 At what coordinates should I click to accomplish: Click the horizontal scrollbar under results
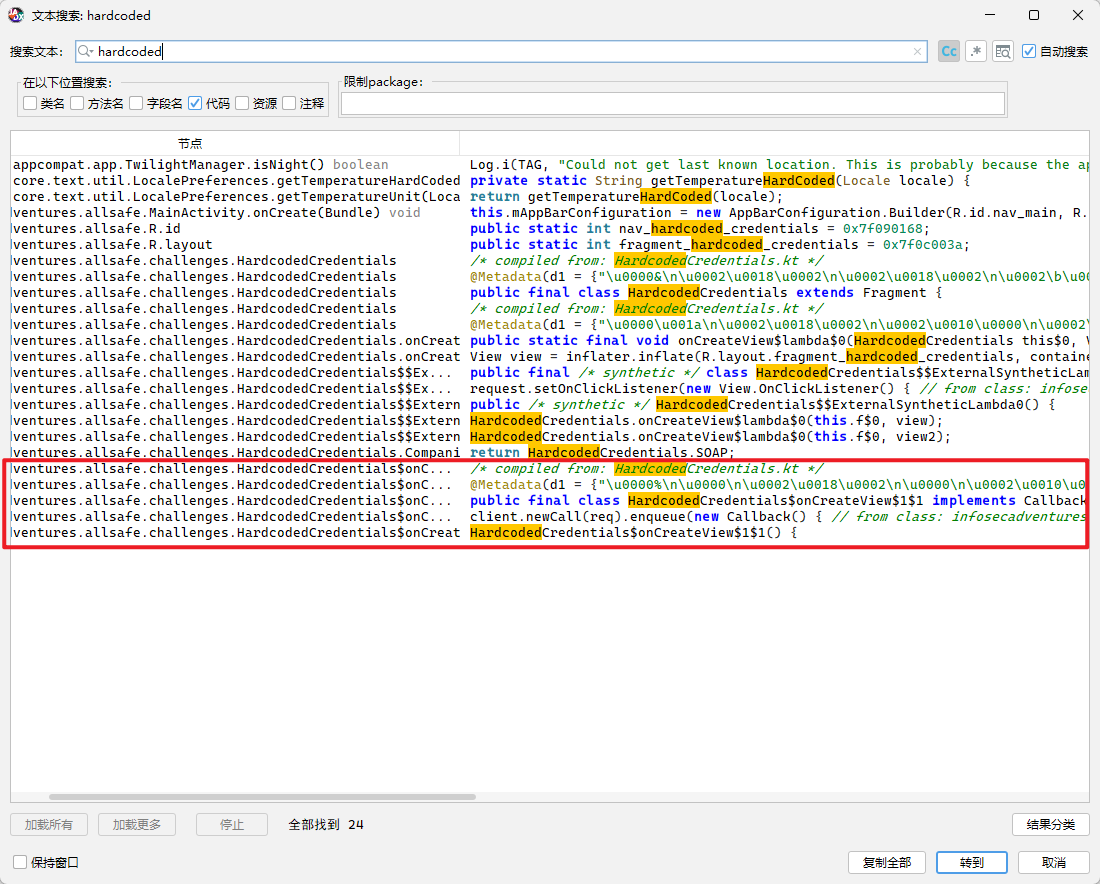point(262,796)
